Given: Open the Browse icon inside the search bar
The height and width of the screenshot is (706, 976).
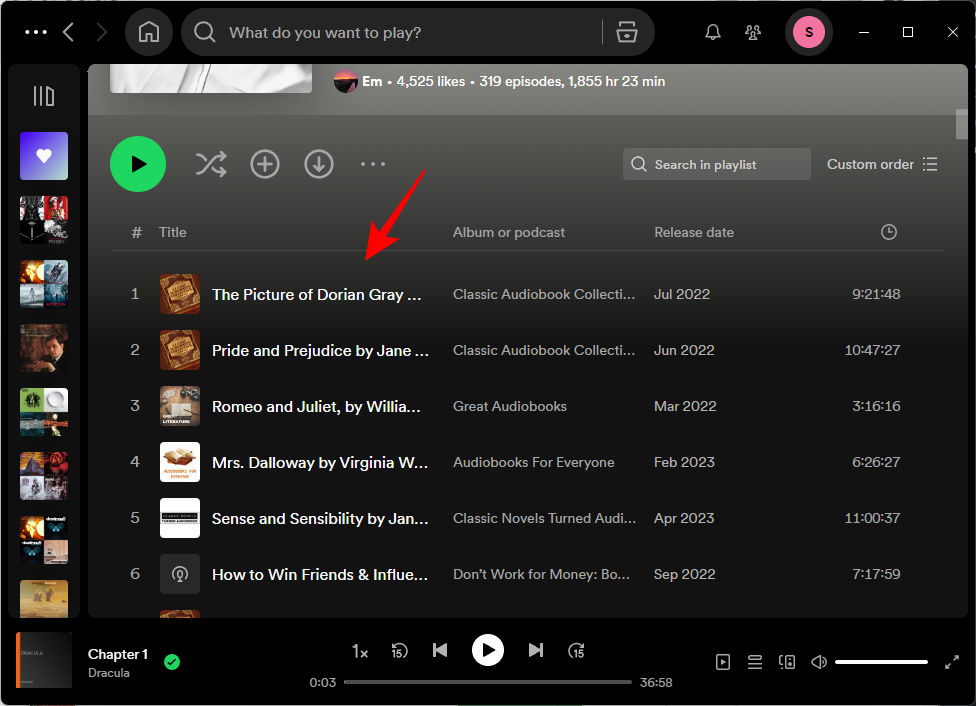Looking at the screenshot, I should [627, 33].
